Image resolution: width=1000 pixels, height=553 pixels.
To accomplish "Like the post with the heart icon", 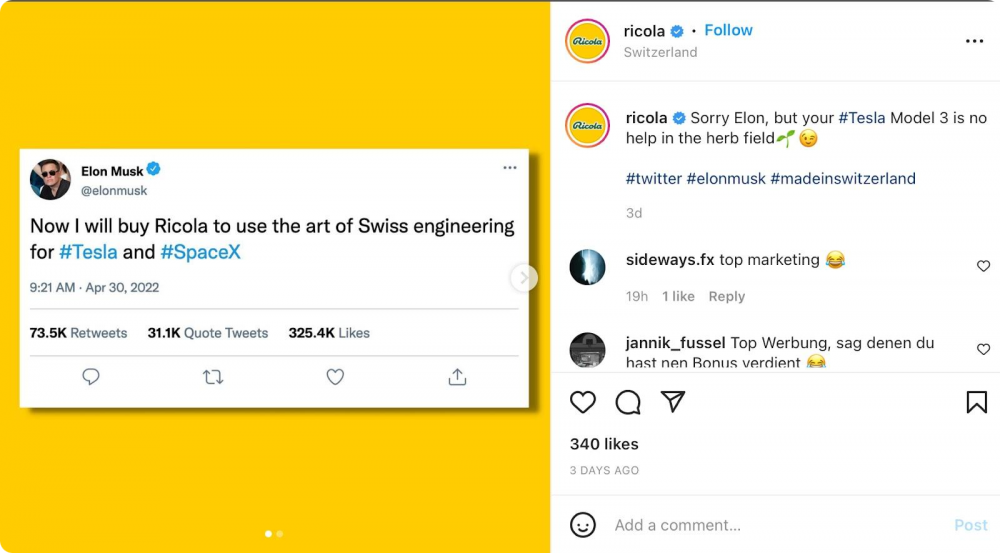I will point(582,402).
